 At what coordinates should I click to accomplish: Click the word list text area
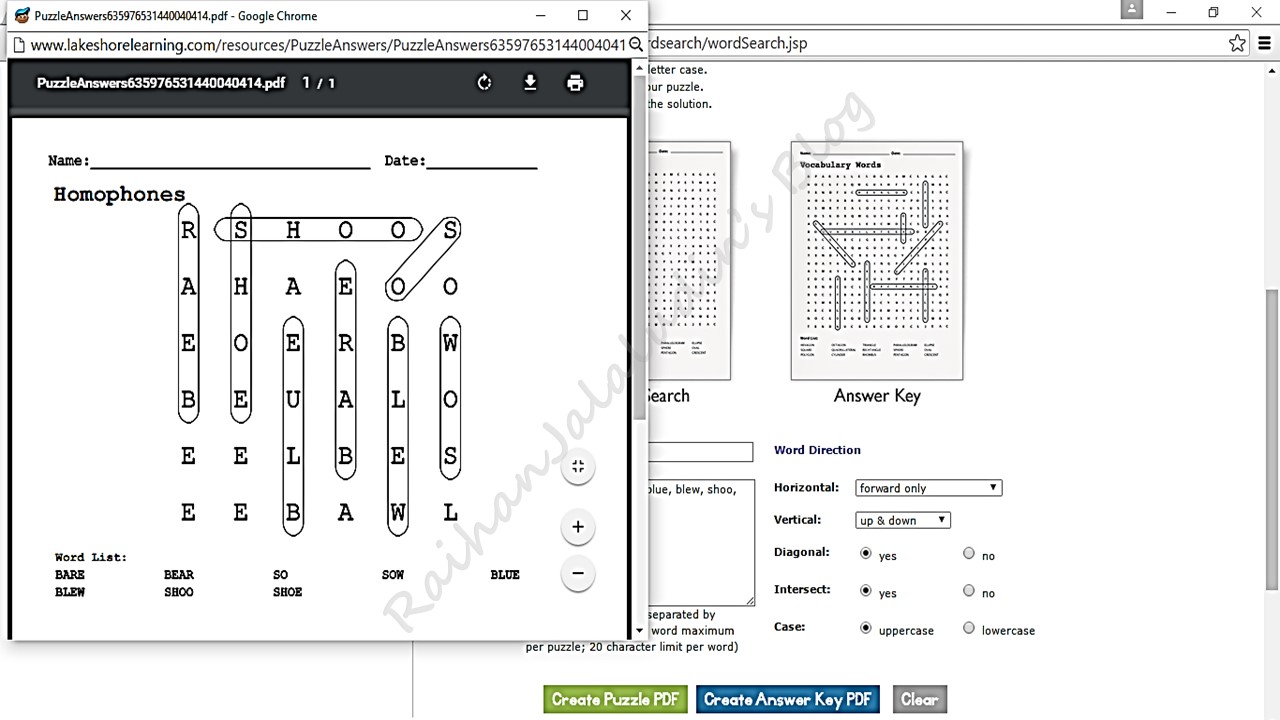[701, 543]
